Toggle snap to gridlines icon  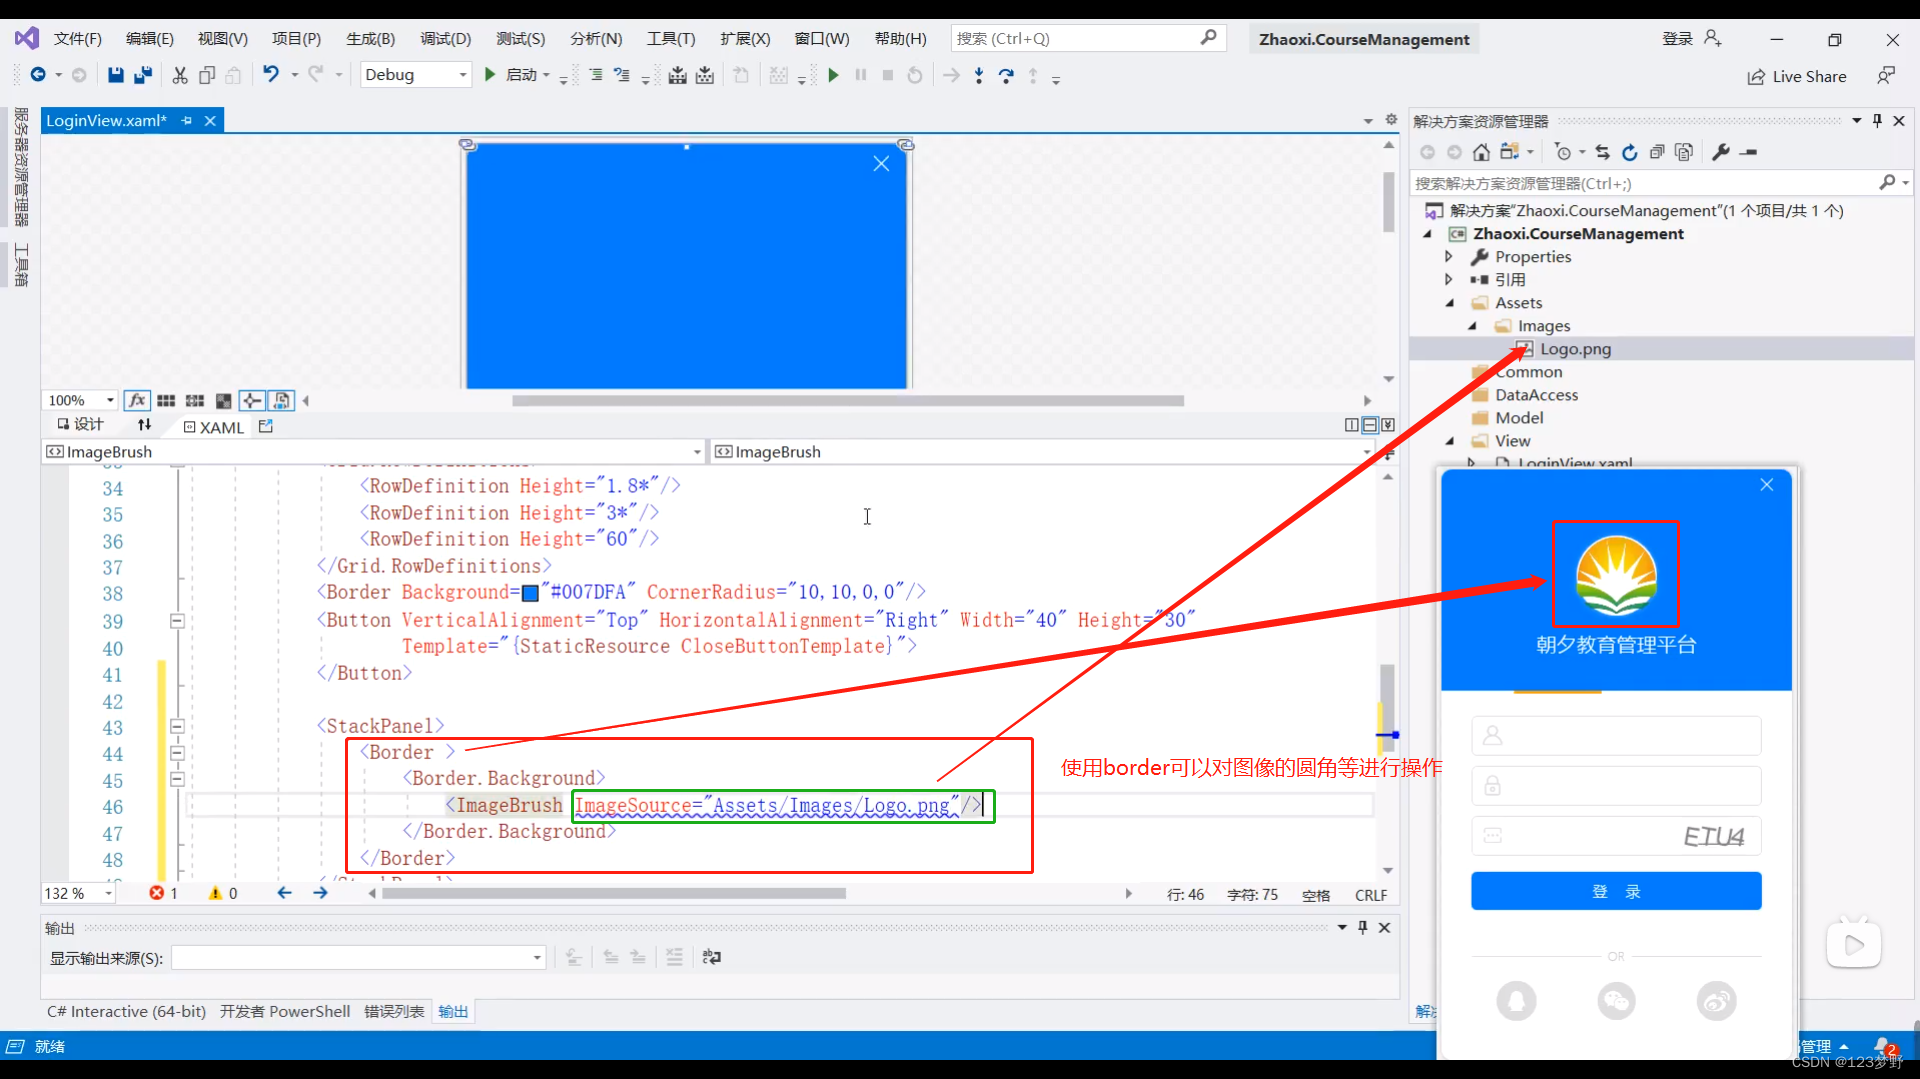(195, 401)
